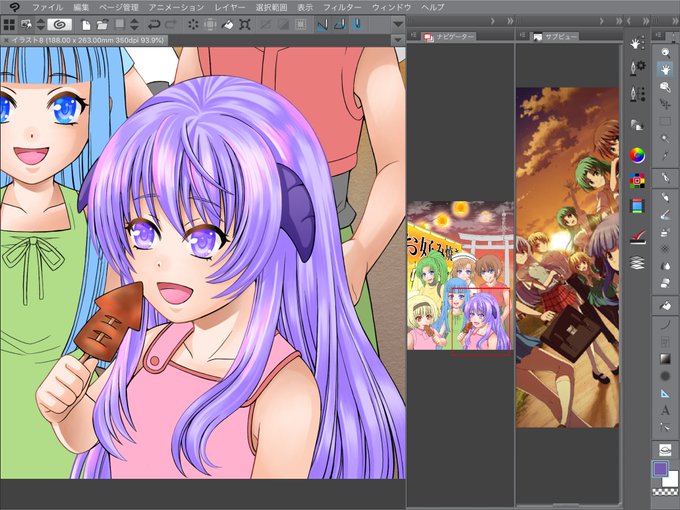Screen dimensions: 680x510
Task: Select the Fill bucket tool in tool palette
Action: 665,305
